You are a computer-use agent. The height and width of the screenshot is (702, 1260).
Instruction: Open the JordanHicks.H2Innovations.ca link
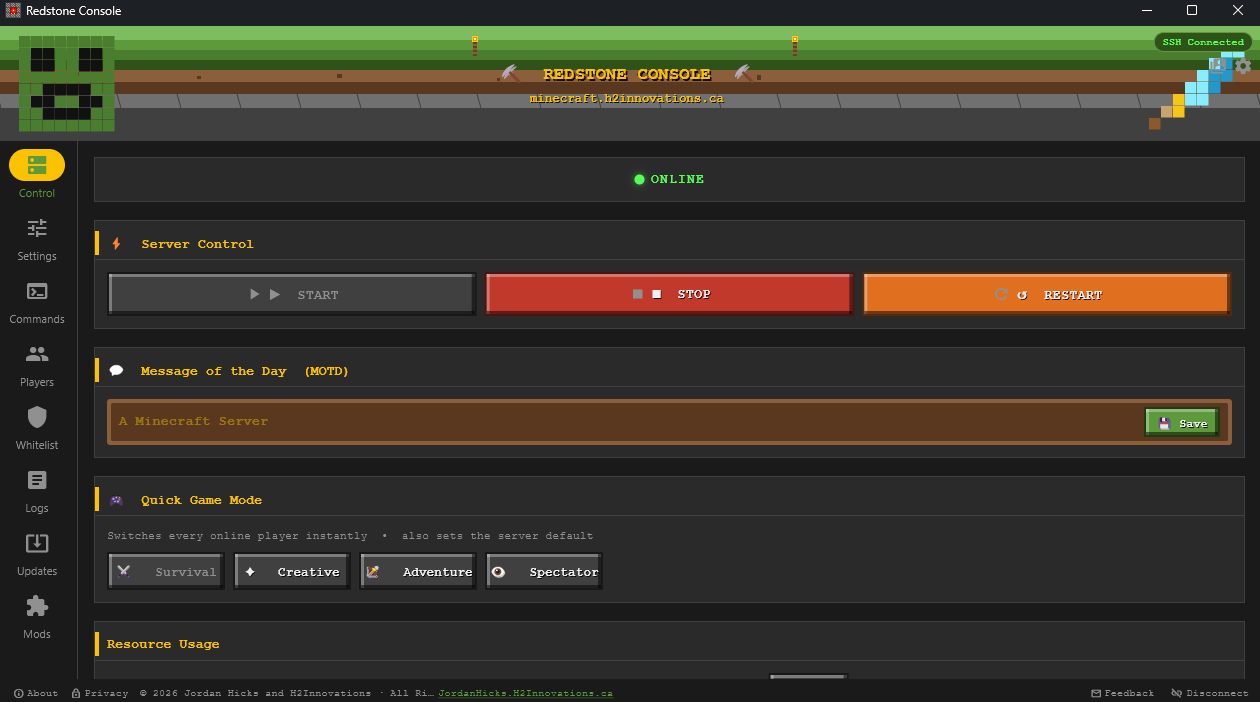point(526,693)
